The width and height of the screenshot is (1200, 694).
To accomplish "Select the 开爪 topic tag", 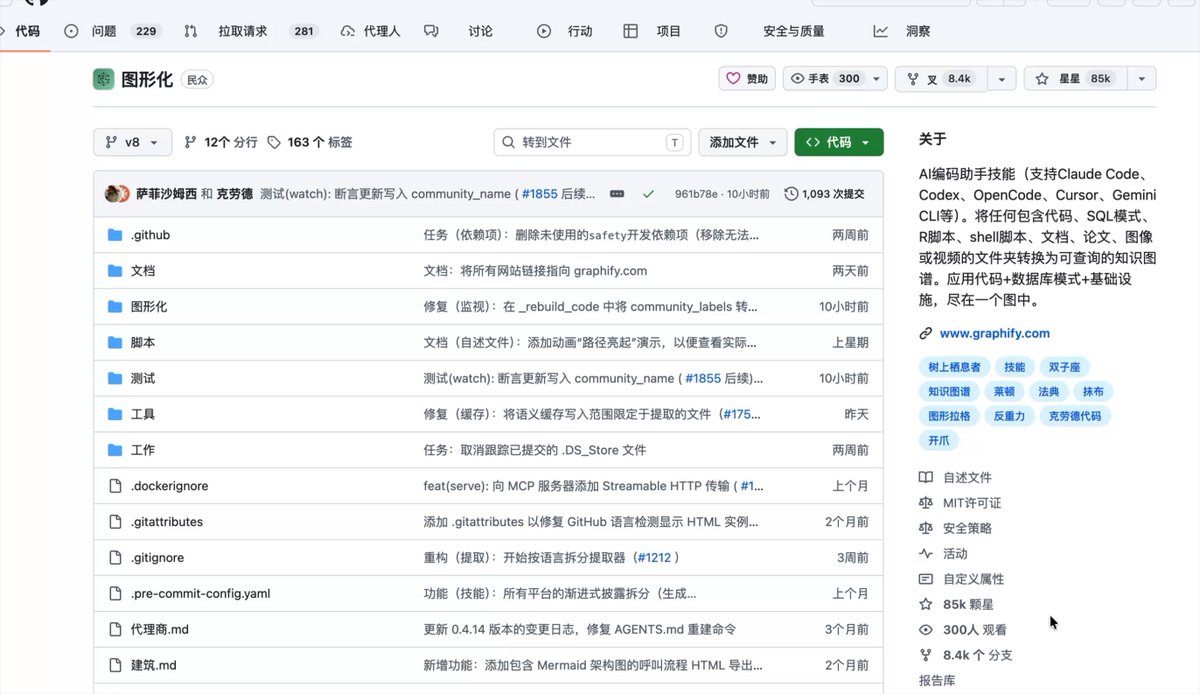I will click(938, 441).
